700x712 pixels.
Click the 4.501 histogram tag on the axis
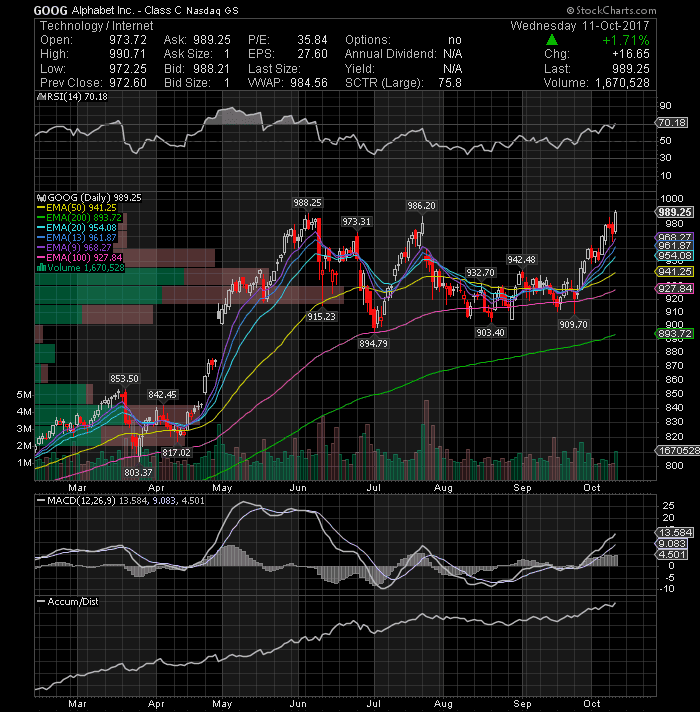672,554
